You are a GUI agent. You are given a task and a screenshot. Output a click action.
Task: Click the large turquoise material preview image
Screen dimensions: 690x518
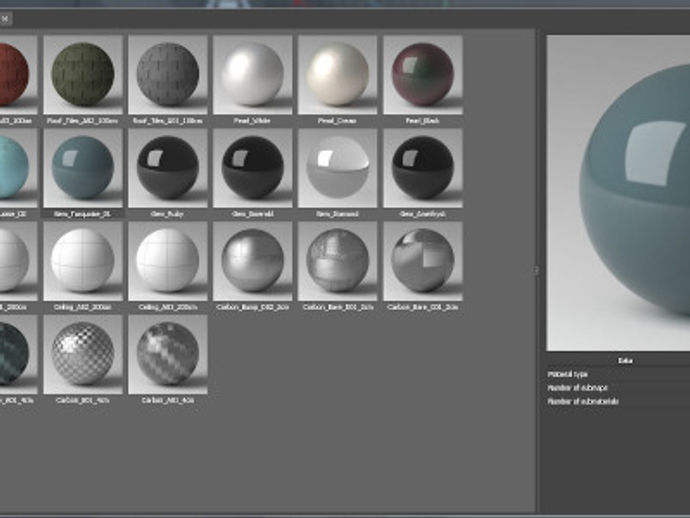[x=618, y=193]
